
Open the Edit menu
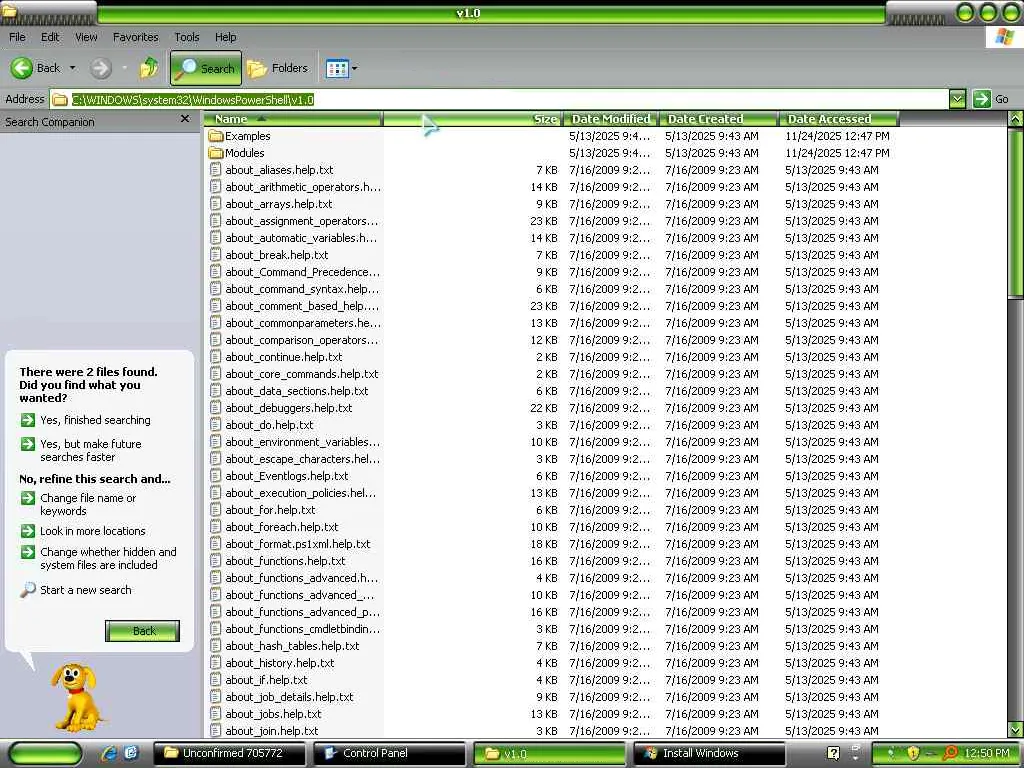(50, 37)
